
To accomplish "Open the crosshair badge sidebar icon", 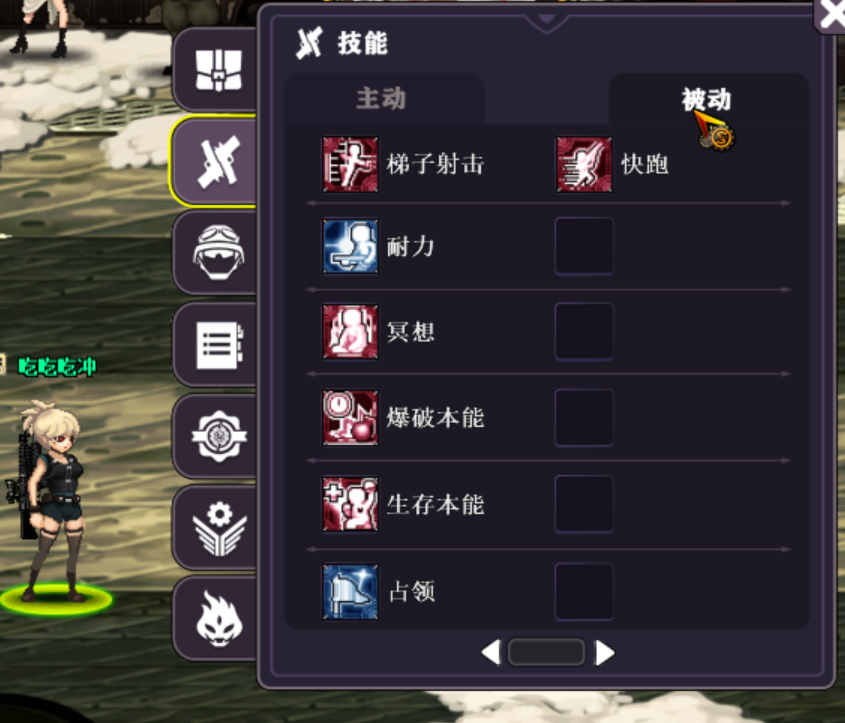I will click(218, 435).
